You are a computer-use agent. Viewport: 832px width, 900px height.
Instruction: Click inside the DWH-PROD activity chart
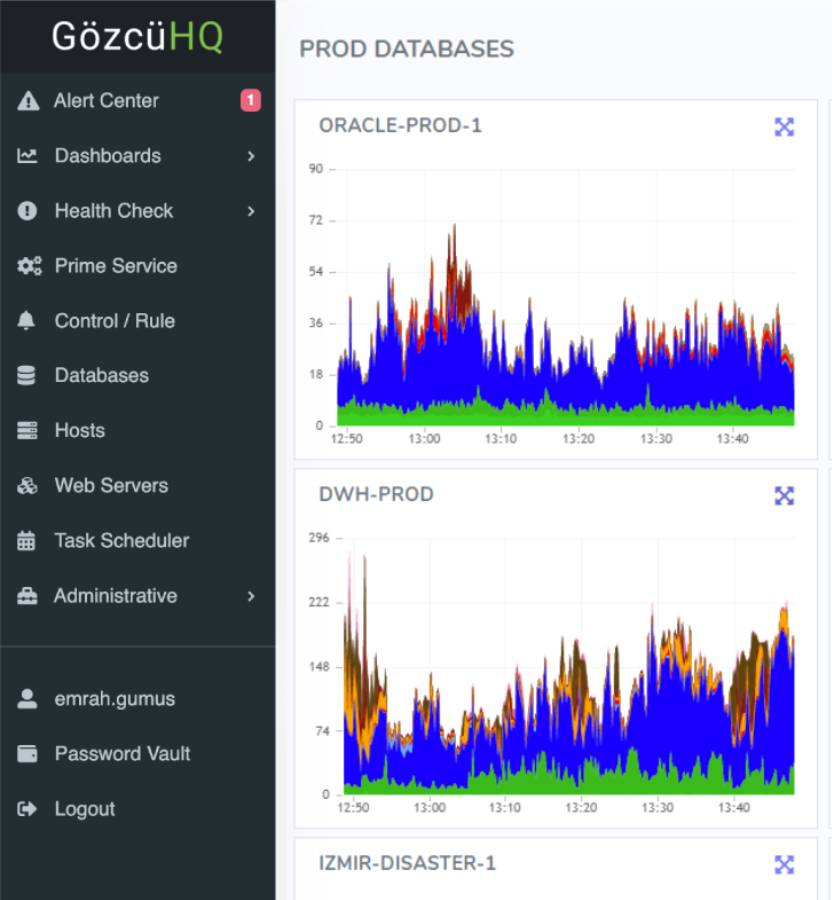569,666
